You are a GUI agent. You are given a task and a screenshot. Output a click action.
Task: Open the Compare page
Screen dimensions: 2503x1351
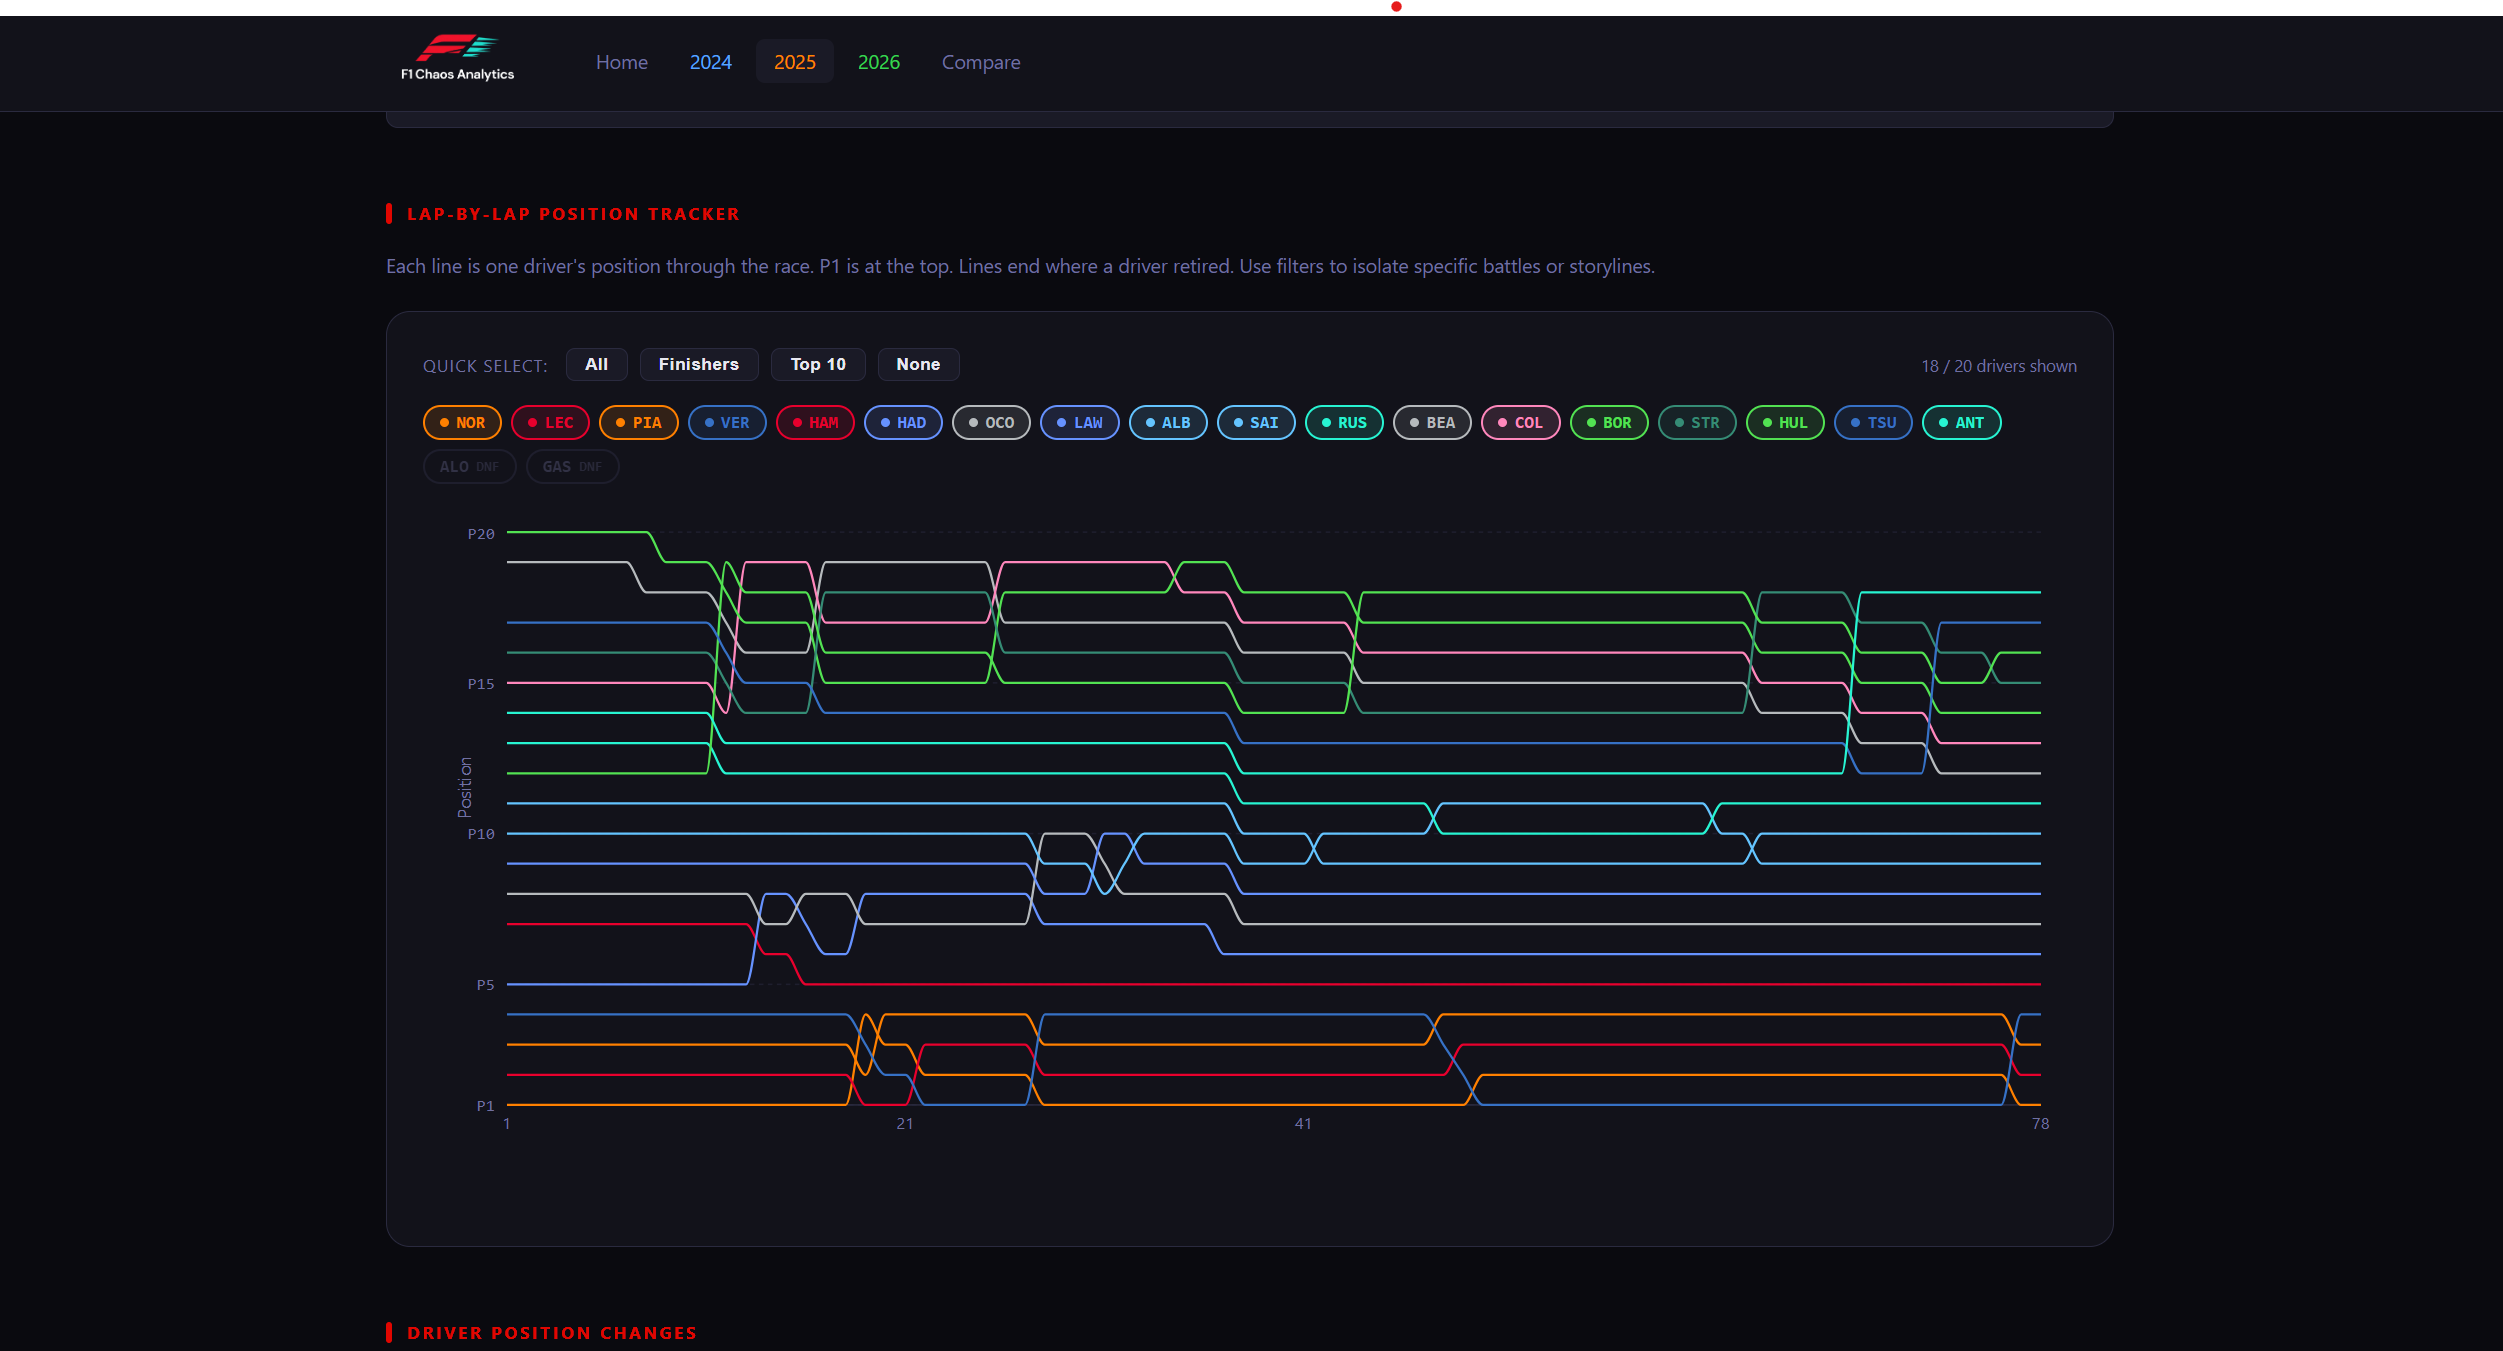pyautogui.click(x=981, y=61)
